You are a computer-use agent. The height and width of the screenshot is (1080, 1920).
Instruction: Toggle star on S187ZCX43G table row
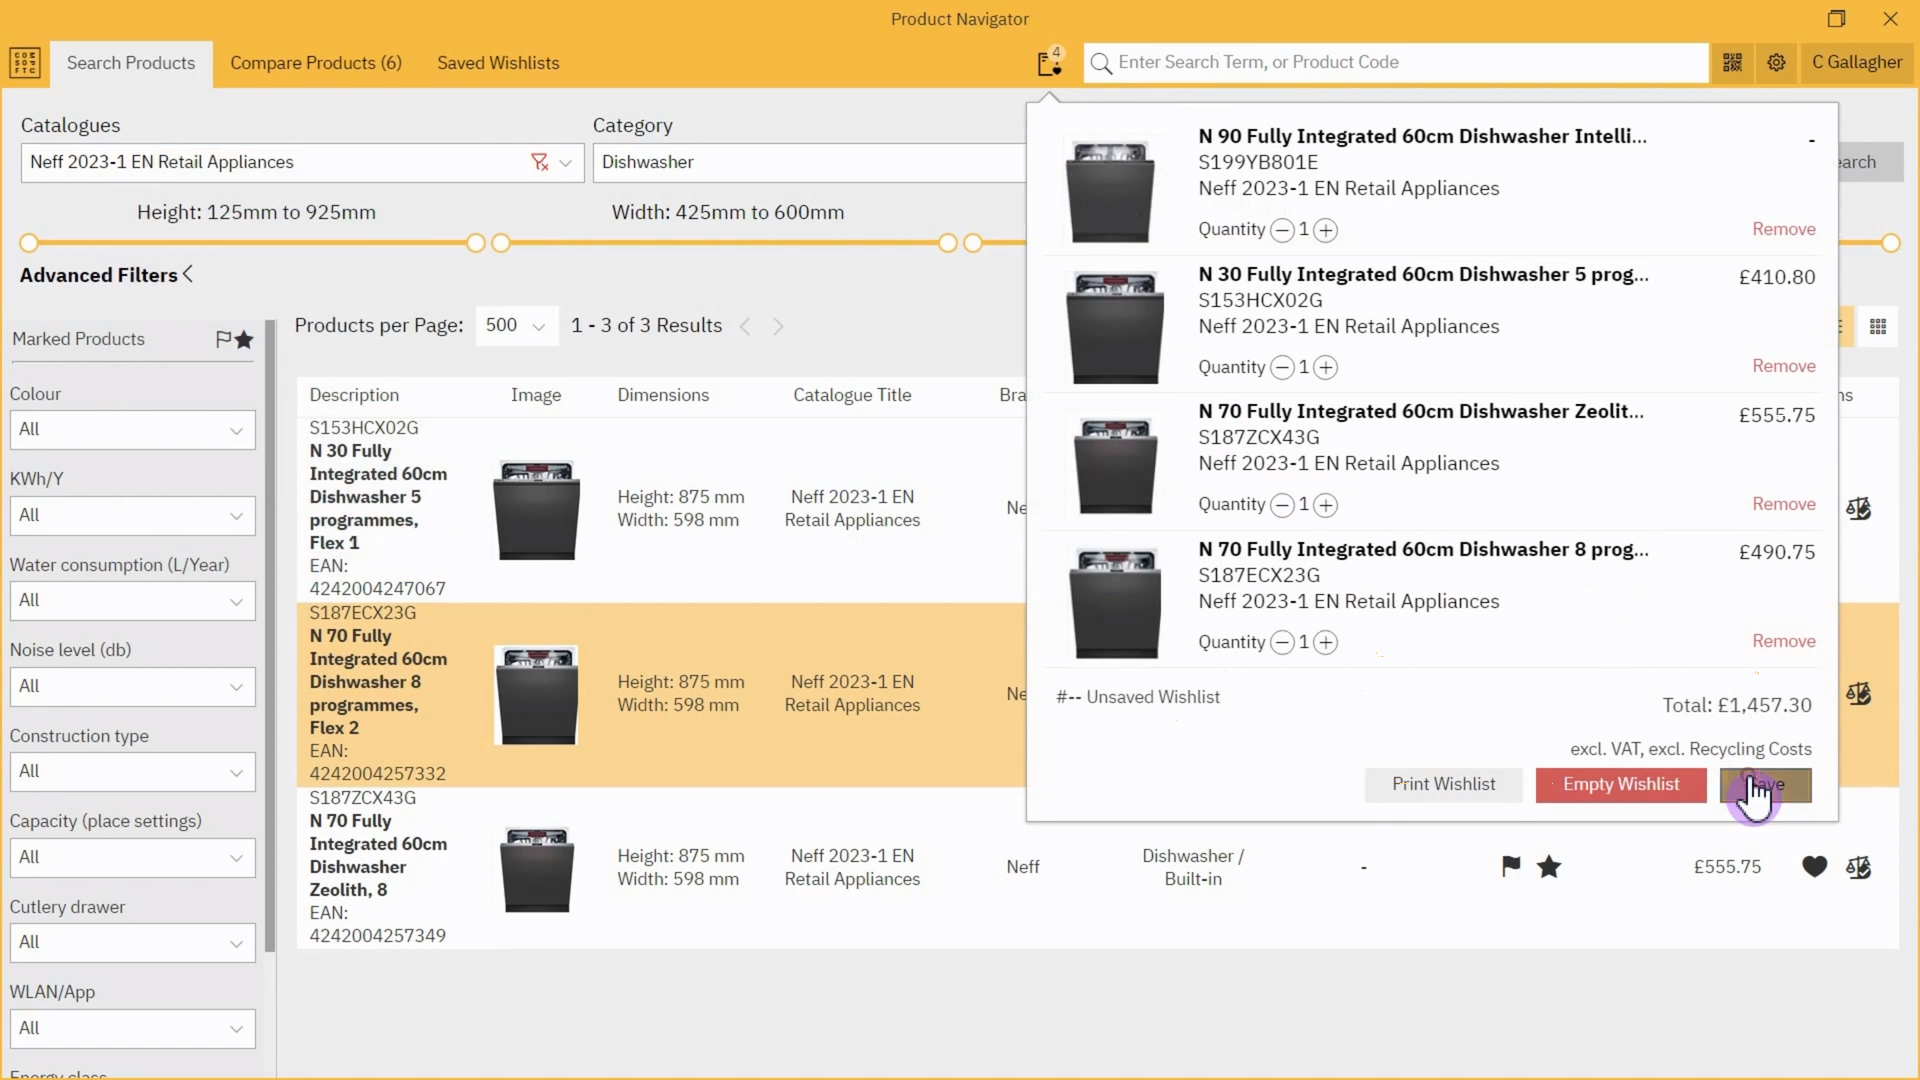point(1549,866)
